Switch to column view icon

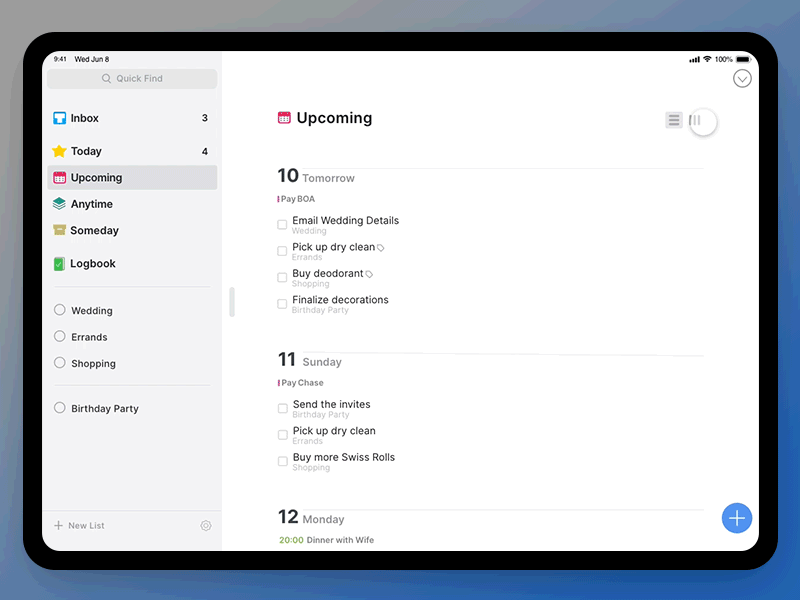click(x=694, y=120)
